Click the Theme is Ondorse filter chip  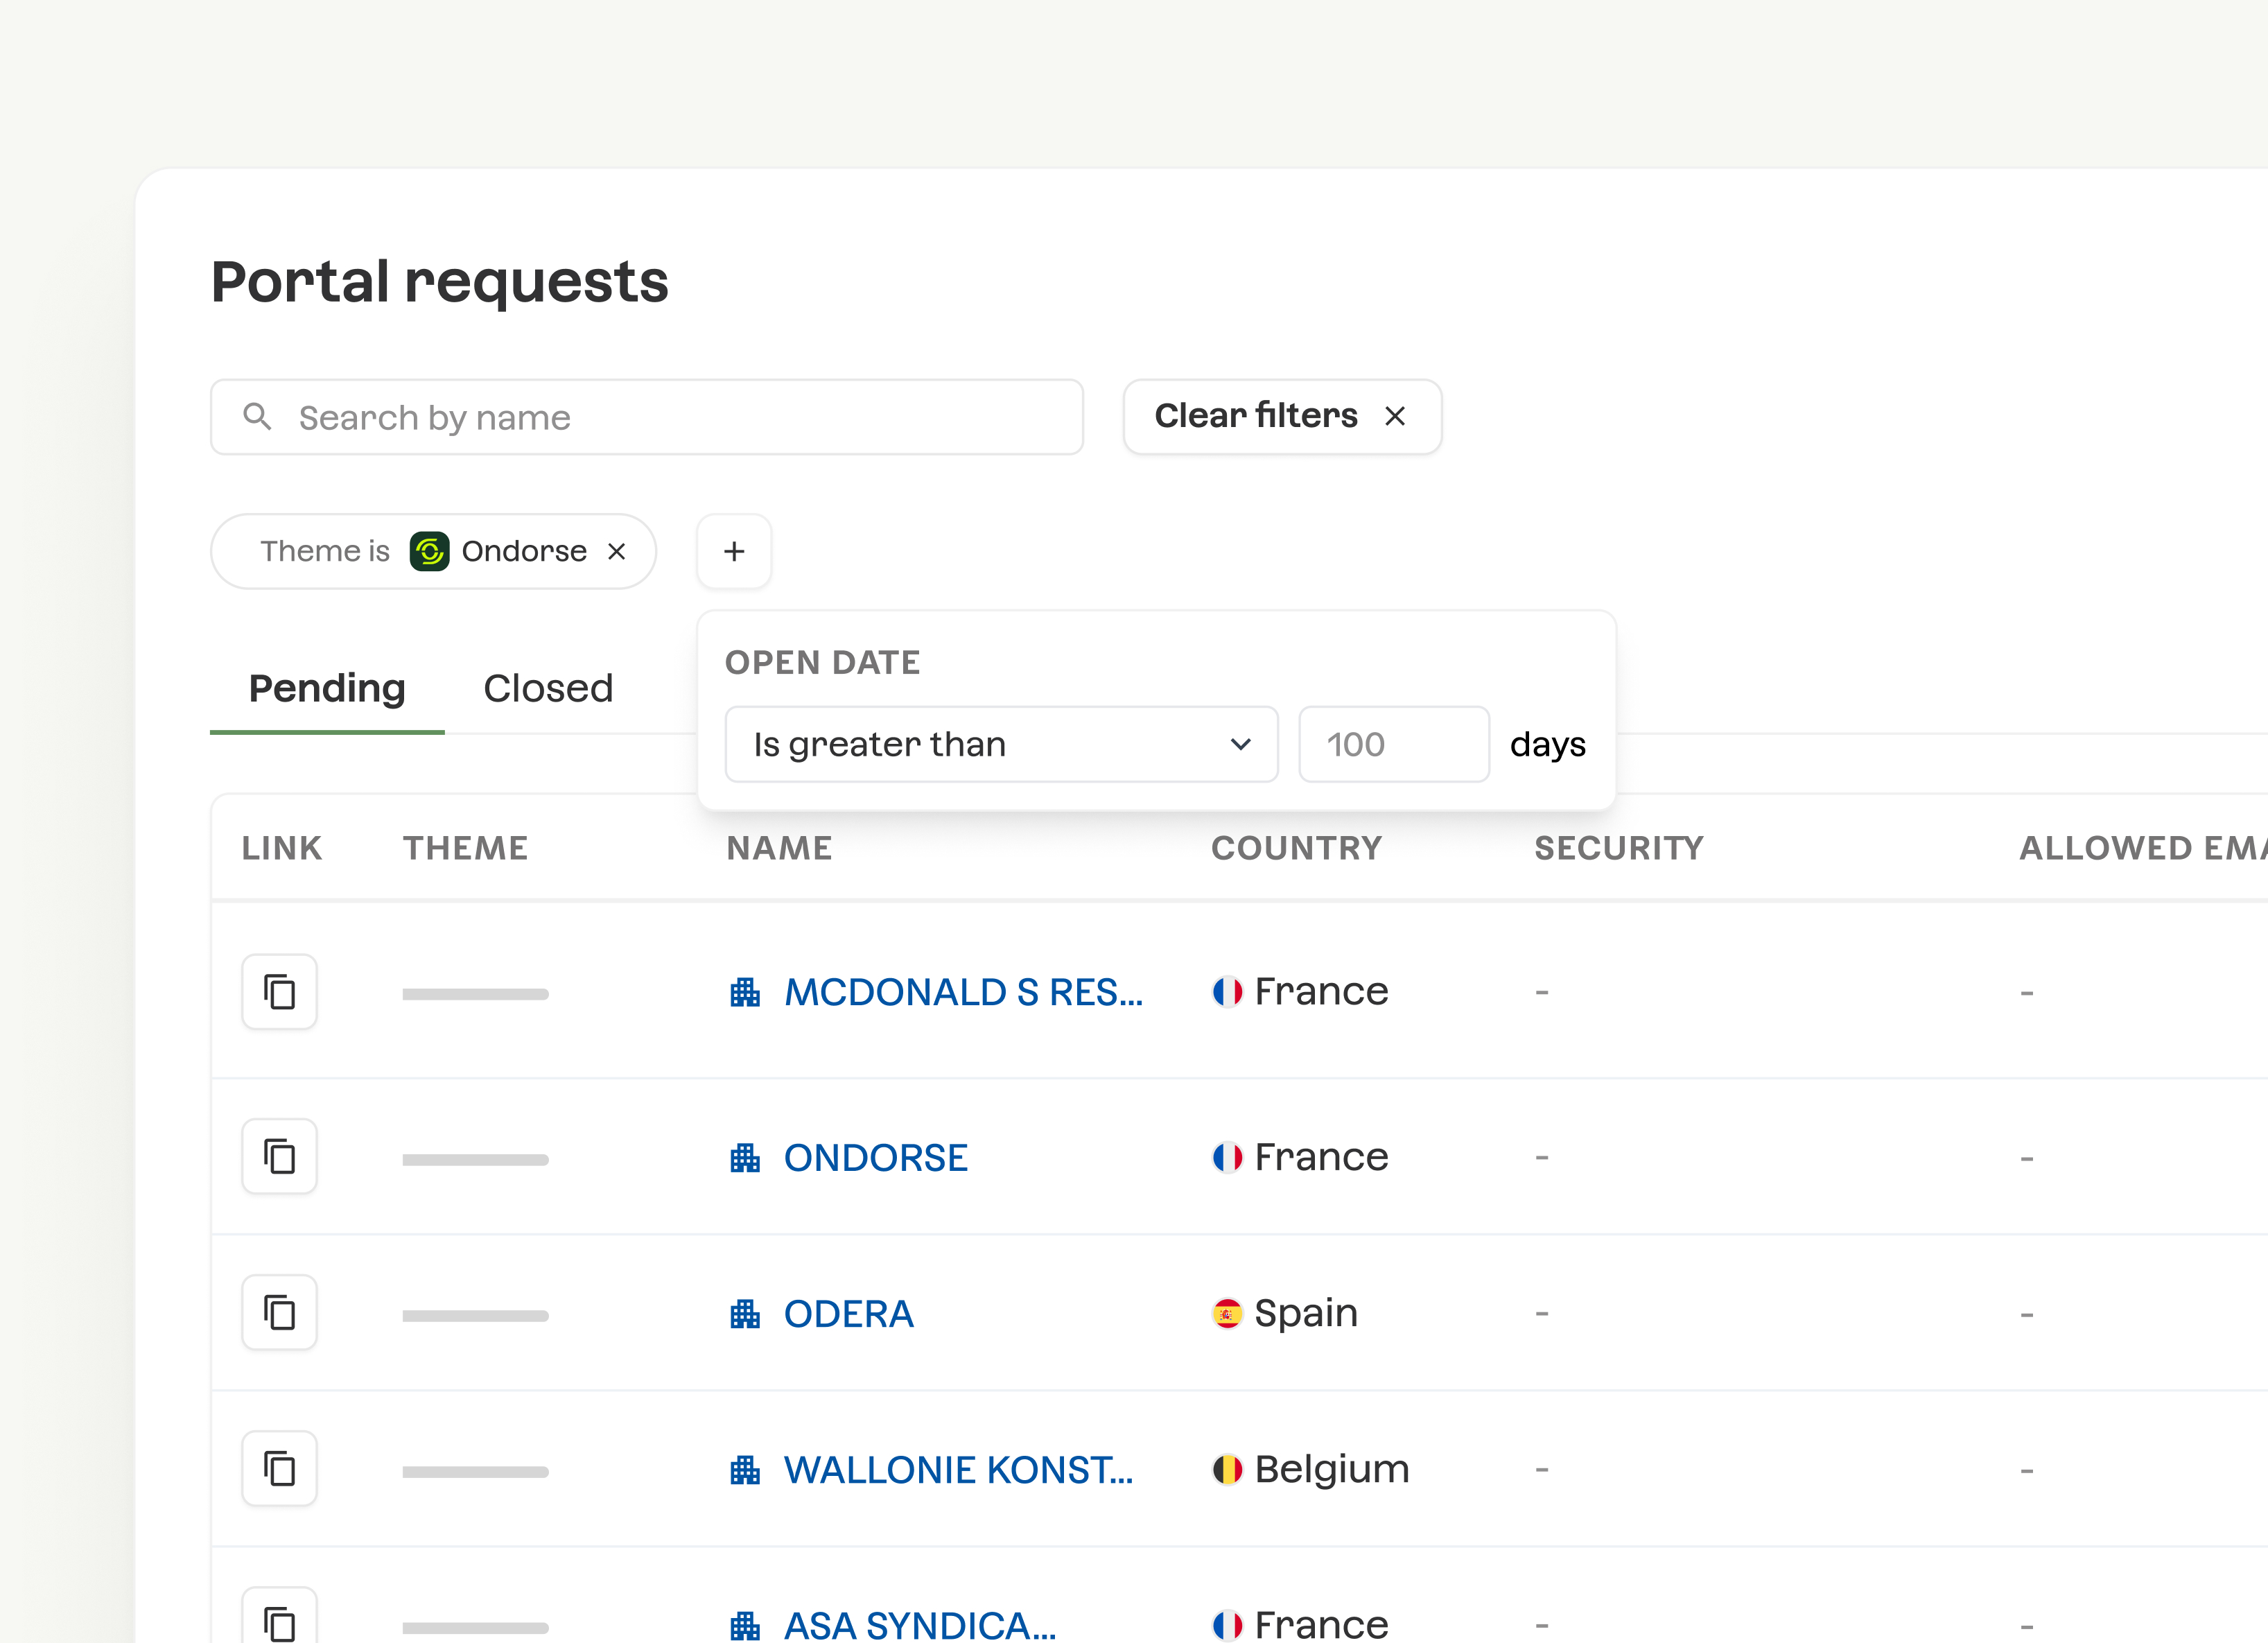pos(433,551)
